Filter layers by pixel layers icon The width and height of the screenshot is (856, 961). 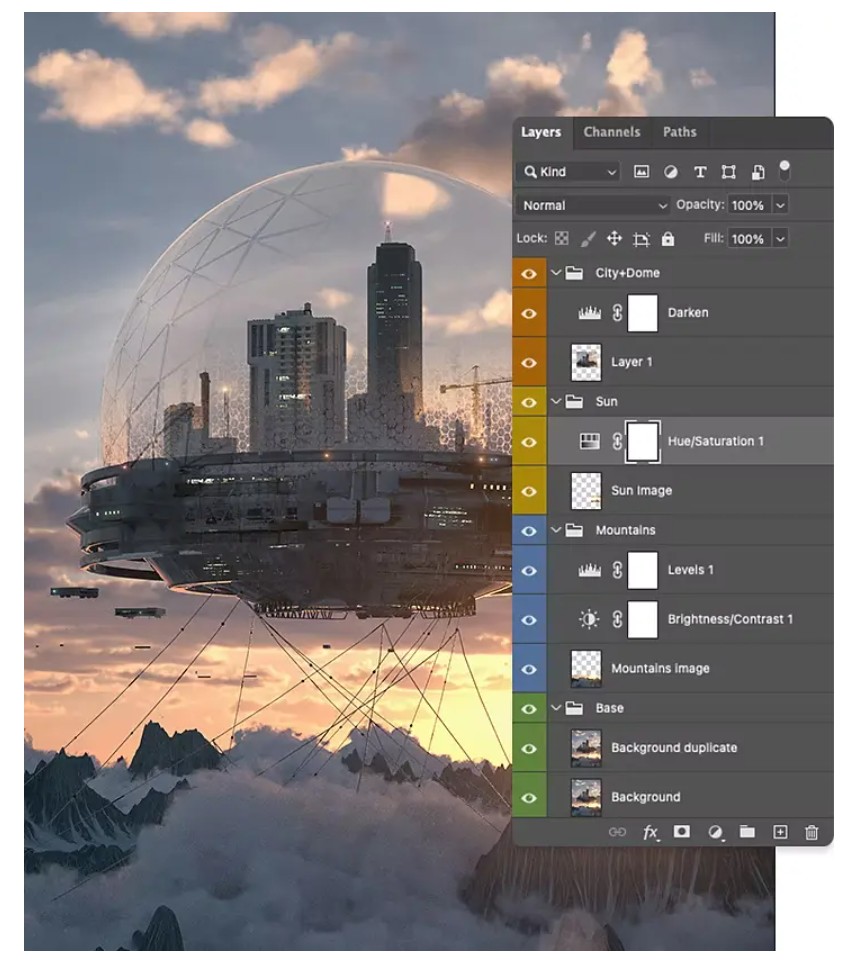(x=642, y=172)
